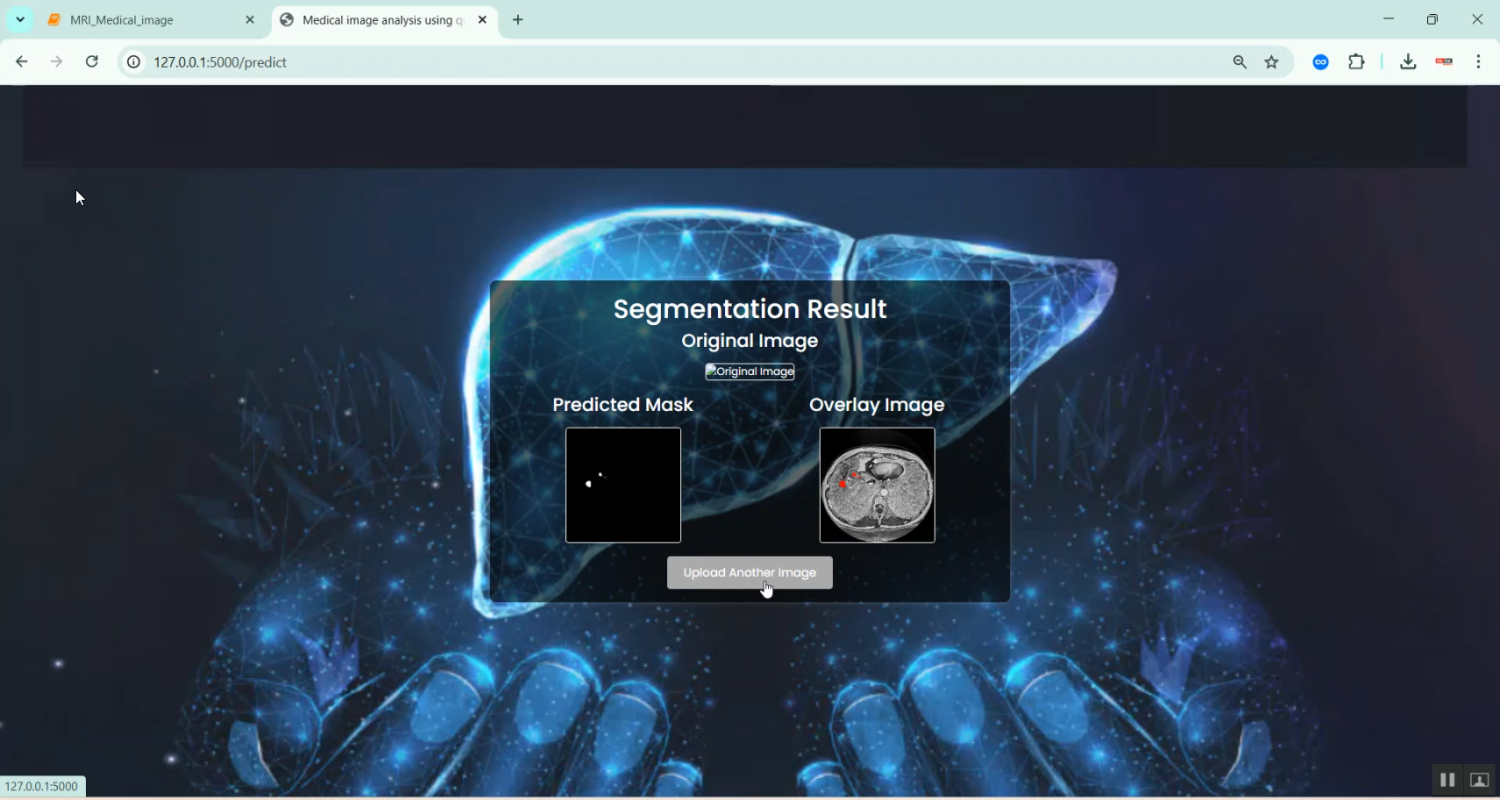Open the Chrome three-dot menu
The image size is (1500, 800).
tap(1480, 61)
